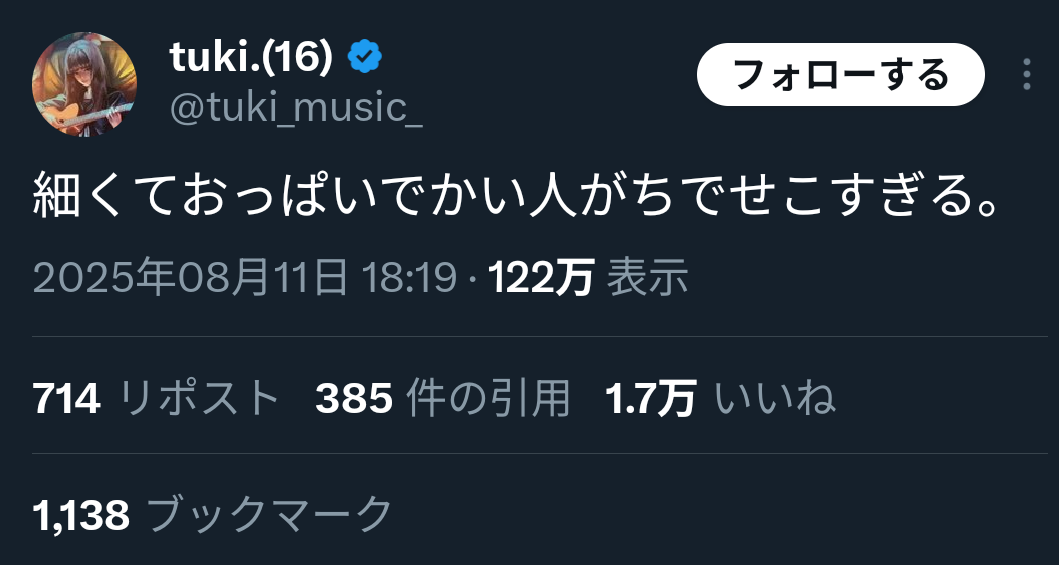Viewport: 1059px width, 565px height.
Task: Show the いいね likes label
Action: [x=775, y=398]
